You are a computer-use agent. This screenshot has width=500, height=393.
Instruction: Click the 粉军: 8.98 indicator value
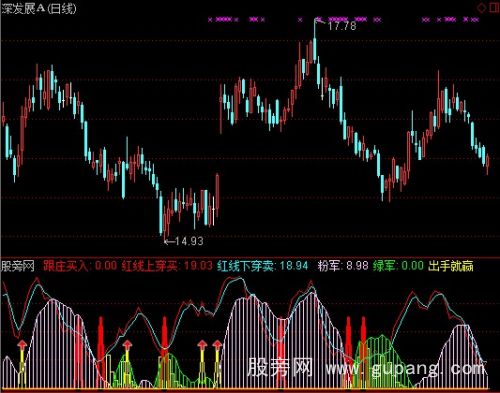point(343,266)
